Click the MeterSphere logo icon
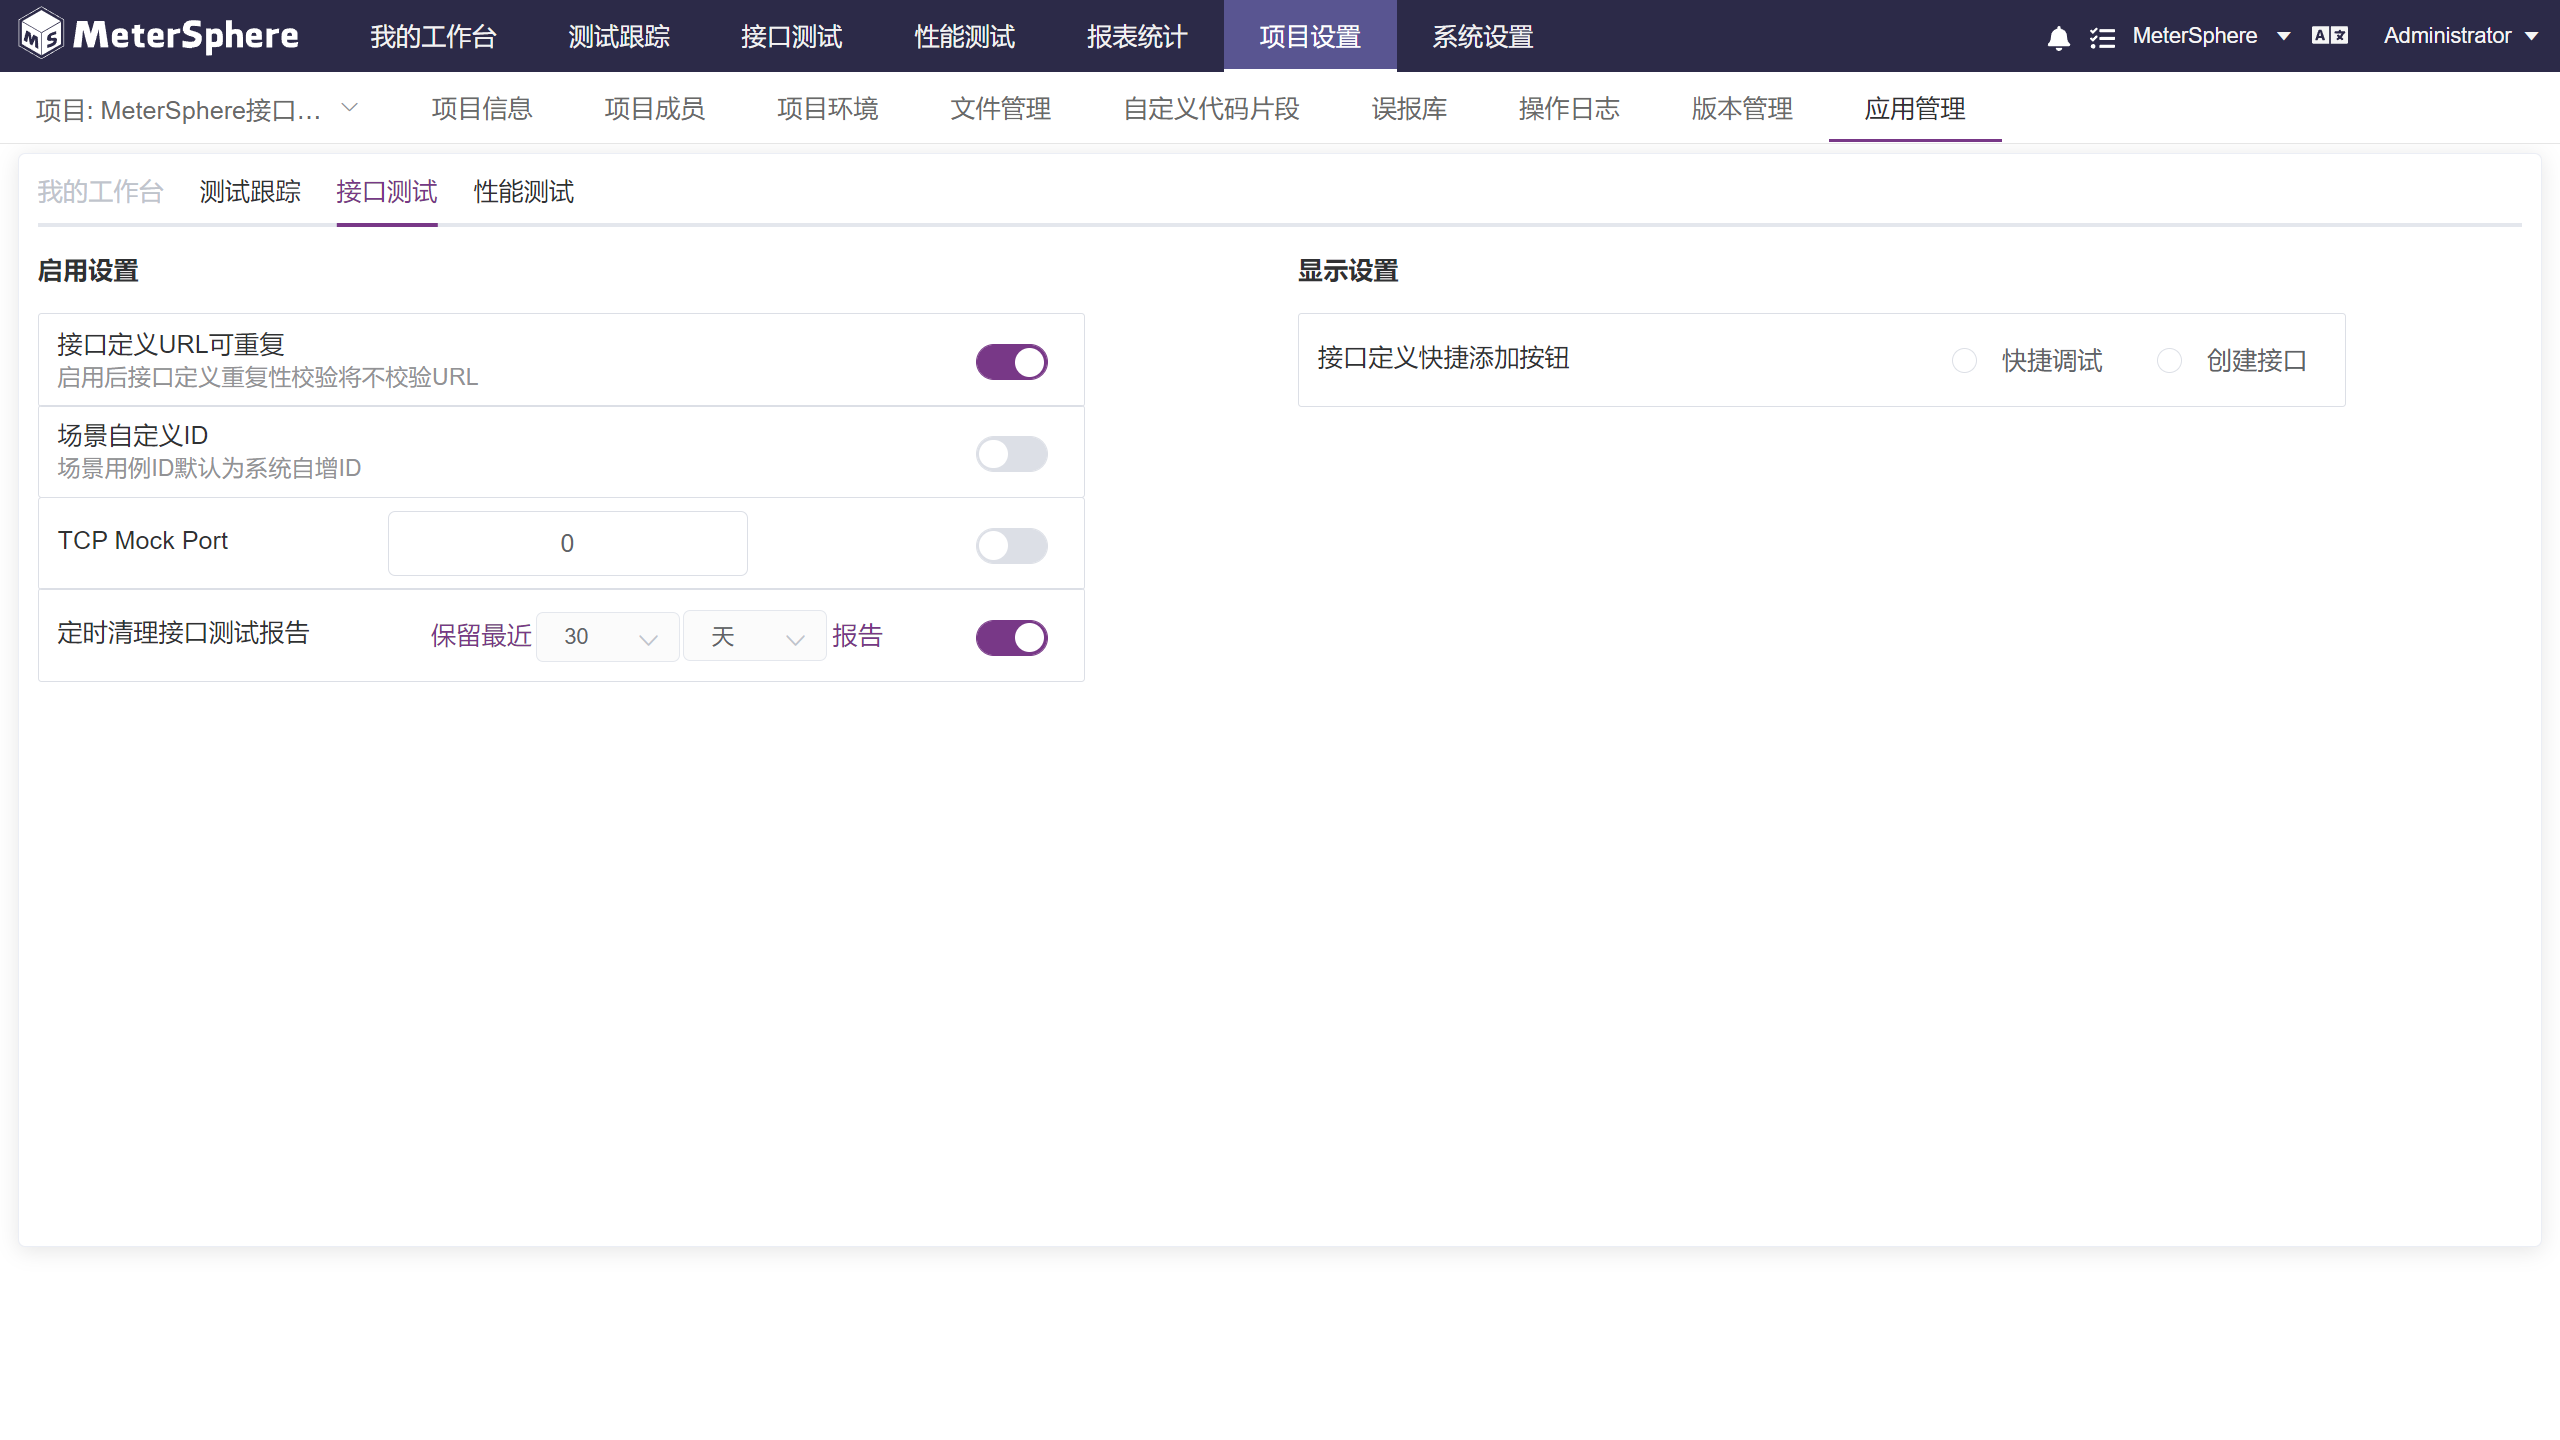 click(x=41, y=35)
